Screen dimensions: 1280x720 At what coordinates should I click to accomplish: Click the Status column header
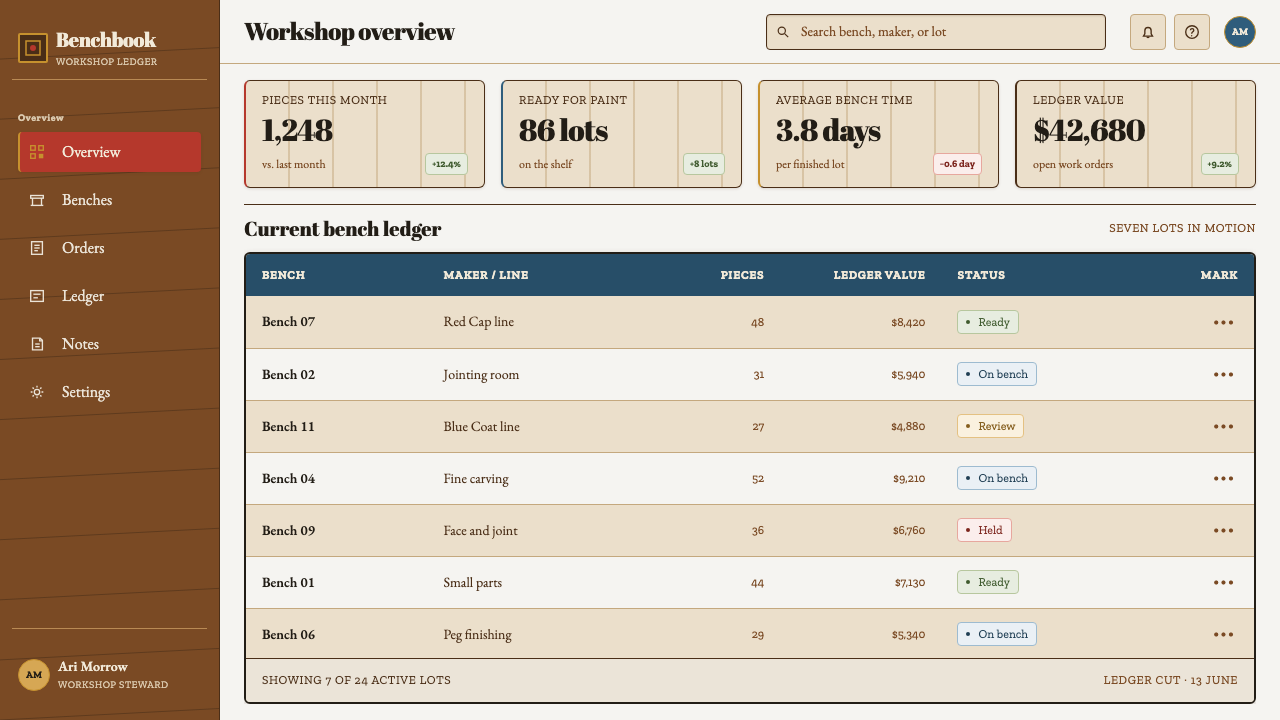(981, 275)
